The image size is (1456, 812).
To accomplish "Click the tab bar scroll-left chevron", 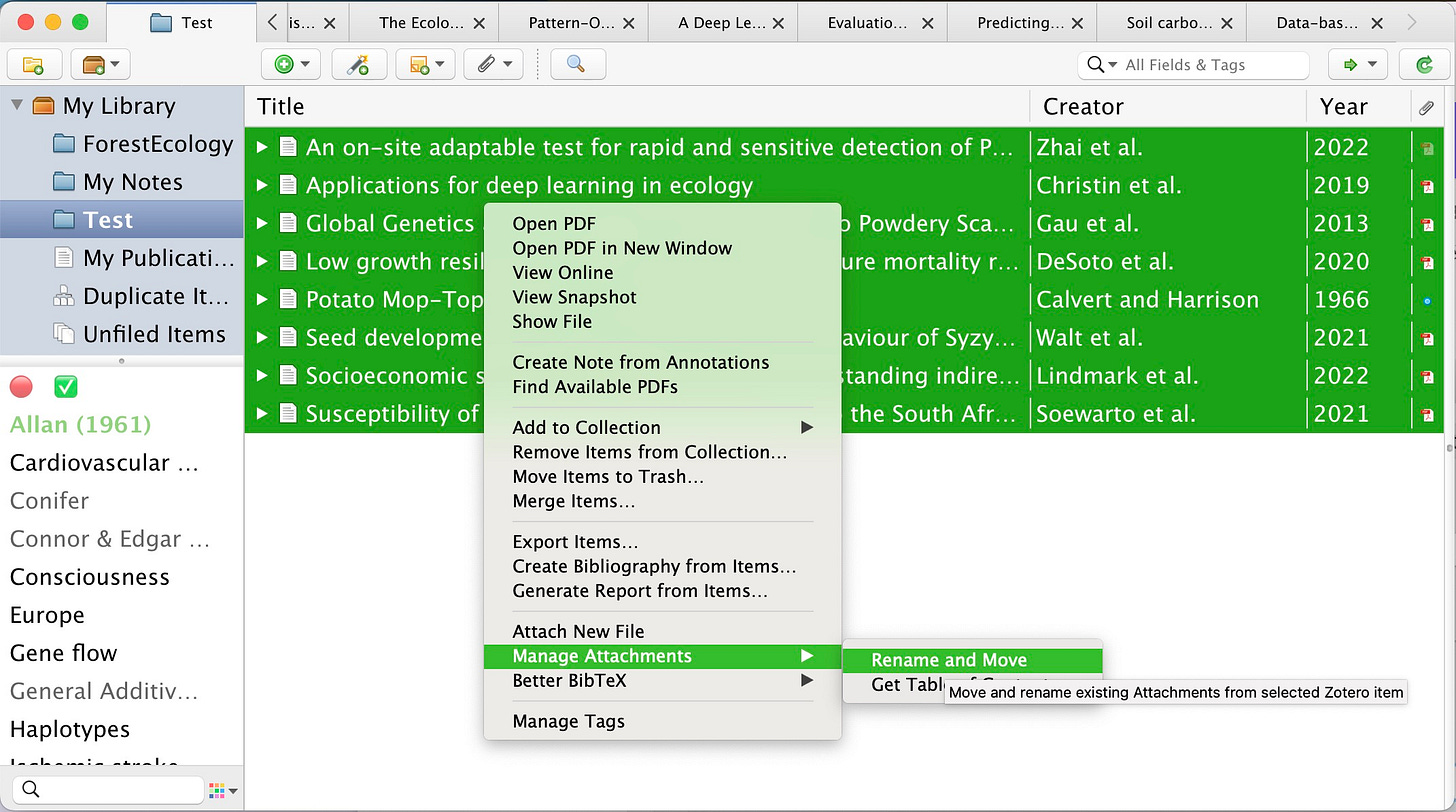I will [272, 22].
